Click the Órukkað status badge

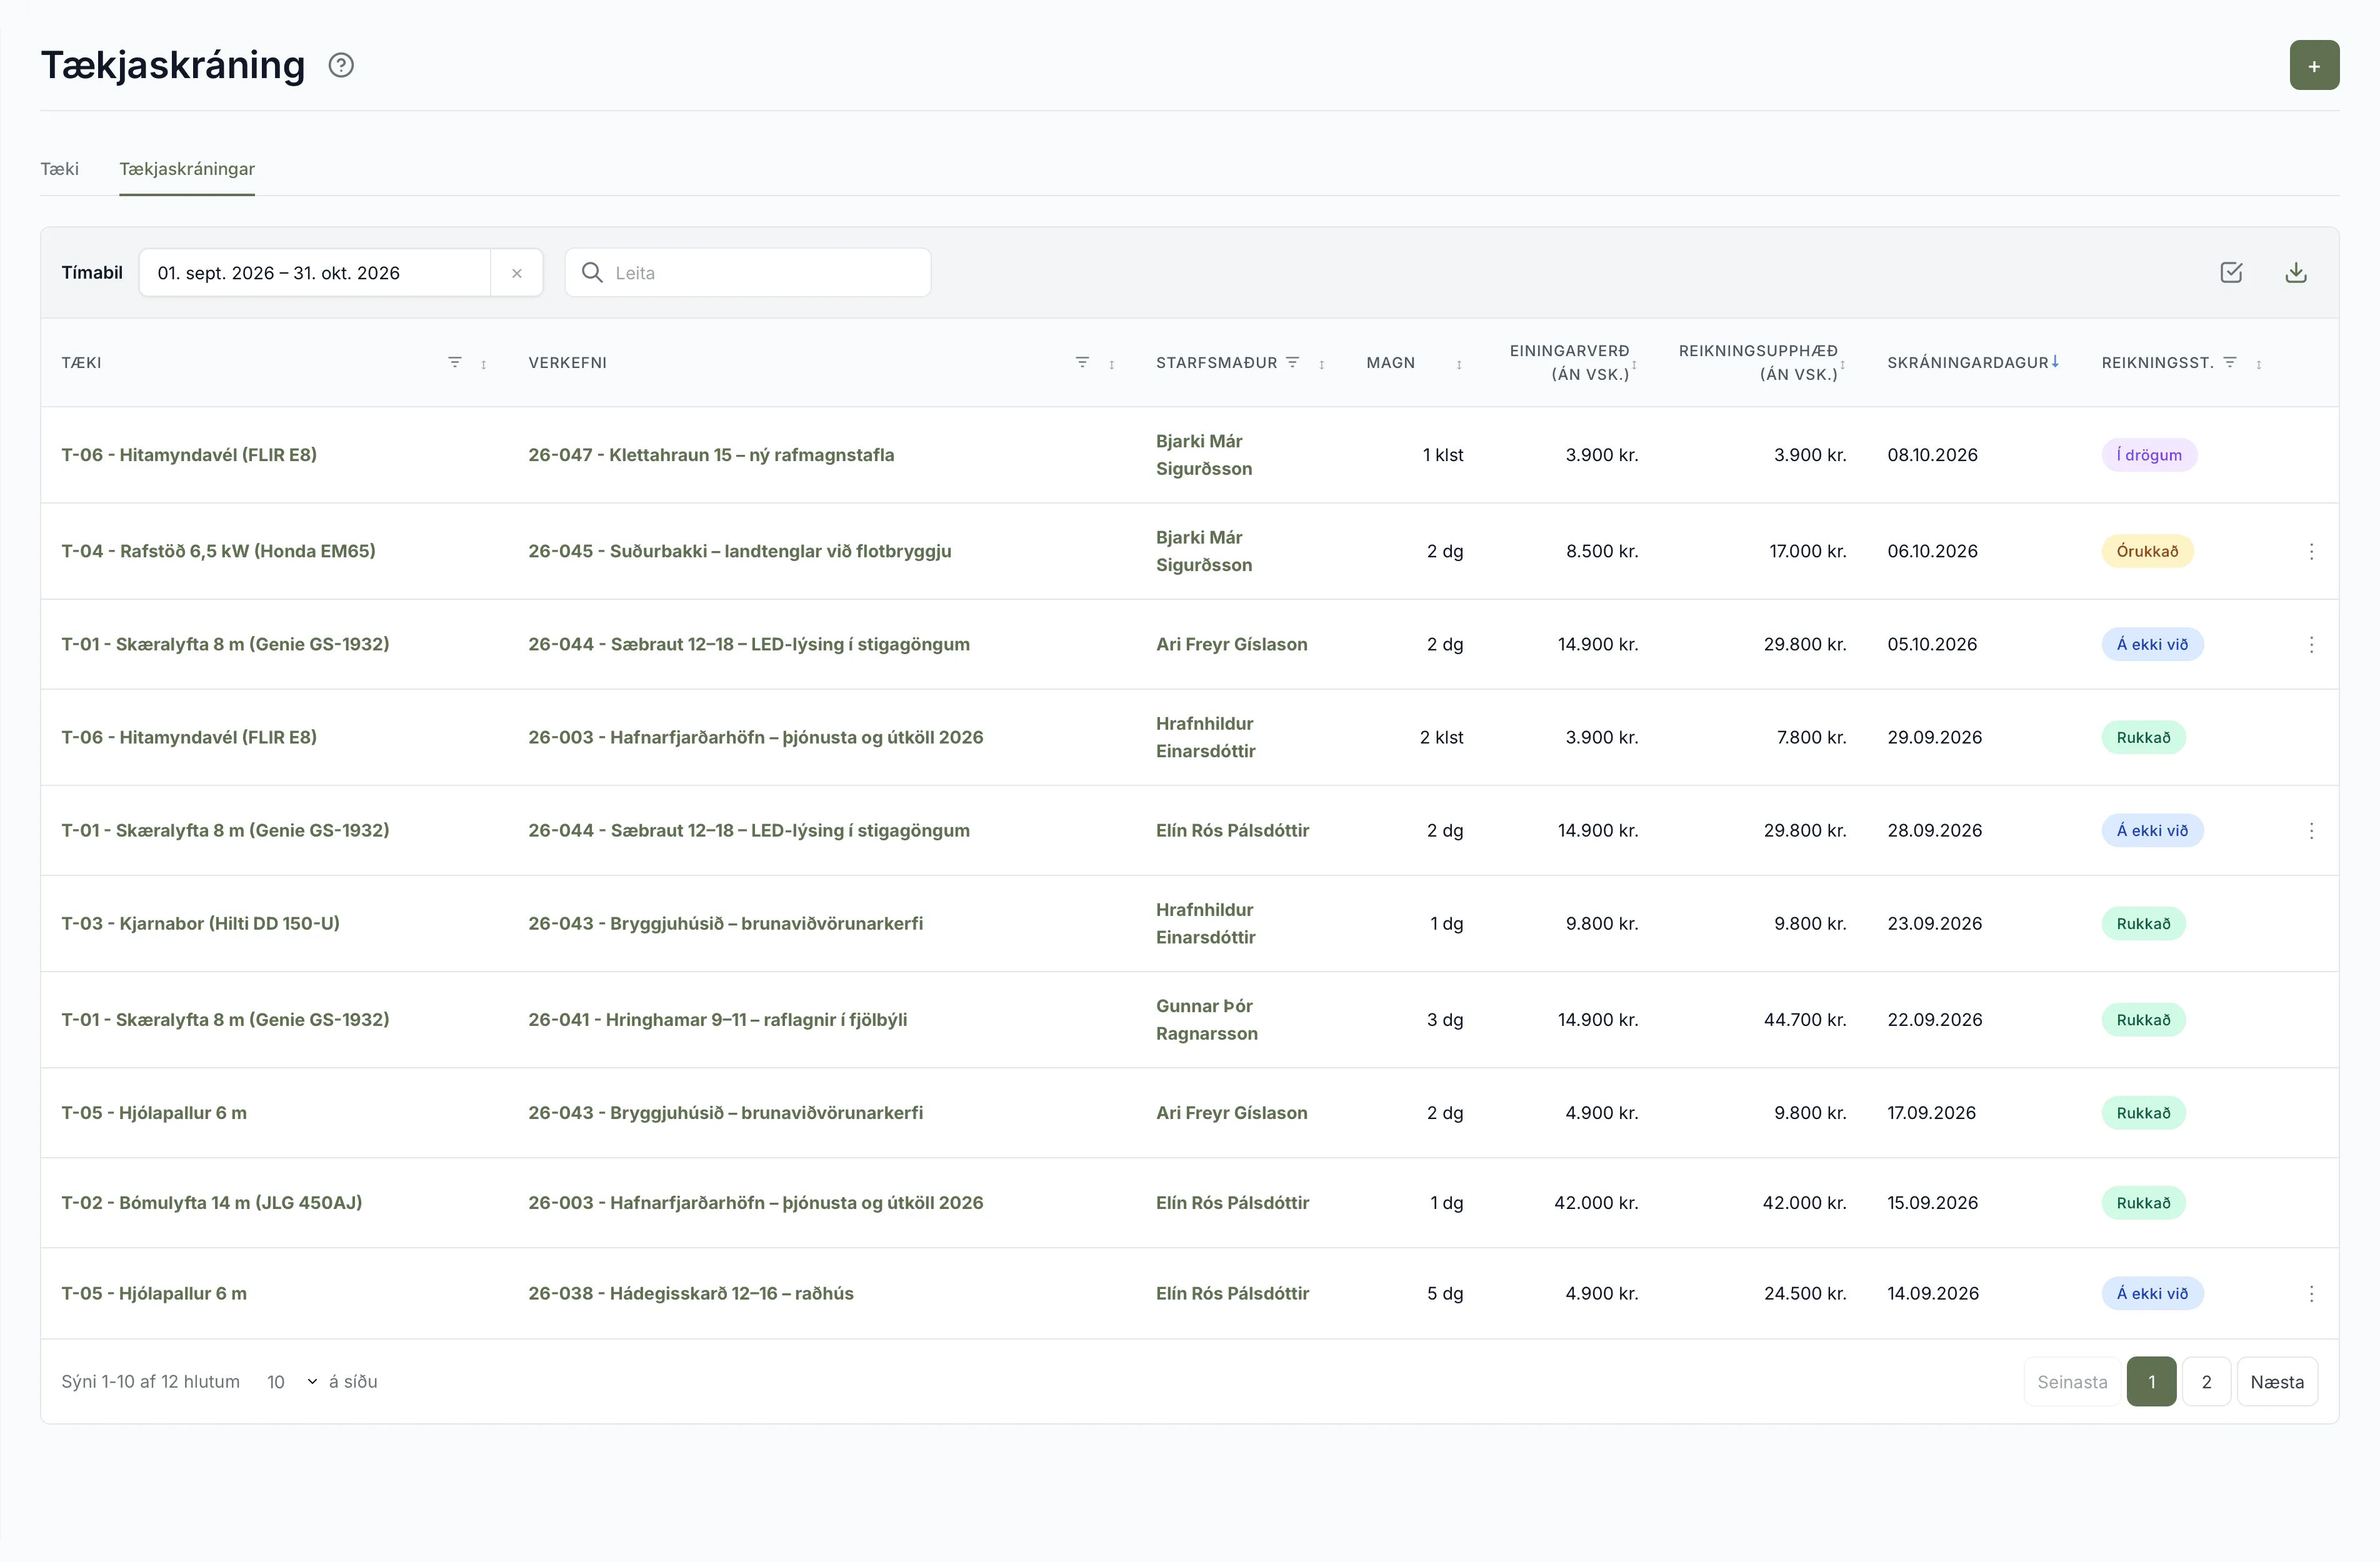[2147, 551]
